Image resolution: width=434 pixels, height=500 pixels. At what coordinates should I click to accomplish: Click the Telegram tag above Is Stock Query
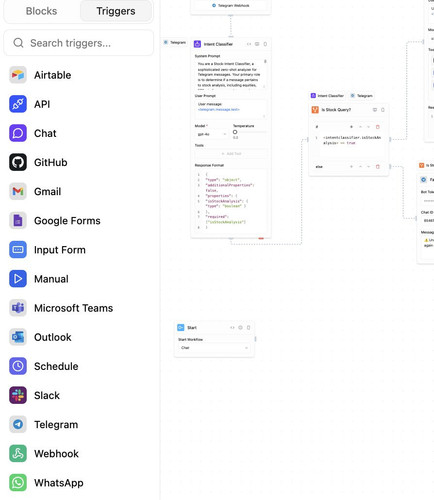click(362, 96)
